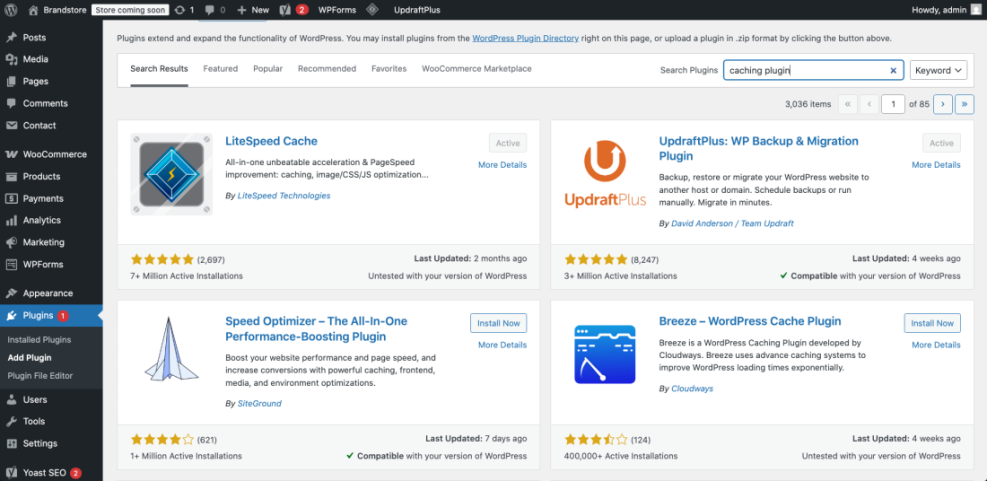Install Breeze WordPress Cache Plugin now
This screenshot has height=481, width=987.
pos(932,323)
